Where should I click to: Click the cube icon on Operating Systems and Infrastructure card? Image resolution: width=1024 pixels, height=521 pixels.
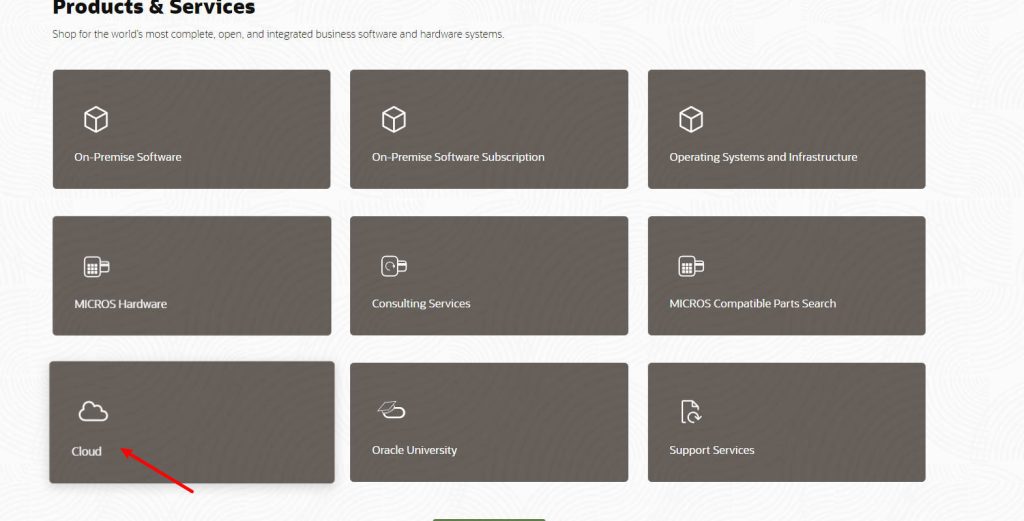pos(691,119)
